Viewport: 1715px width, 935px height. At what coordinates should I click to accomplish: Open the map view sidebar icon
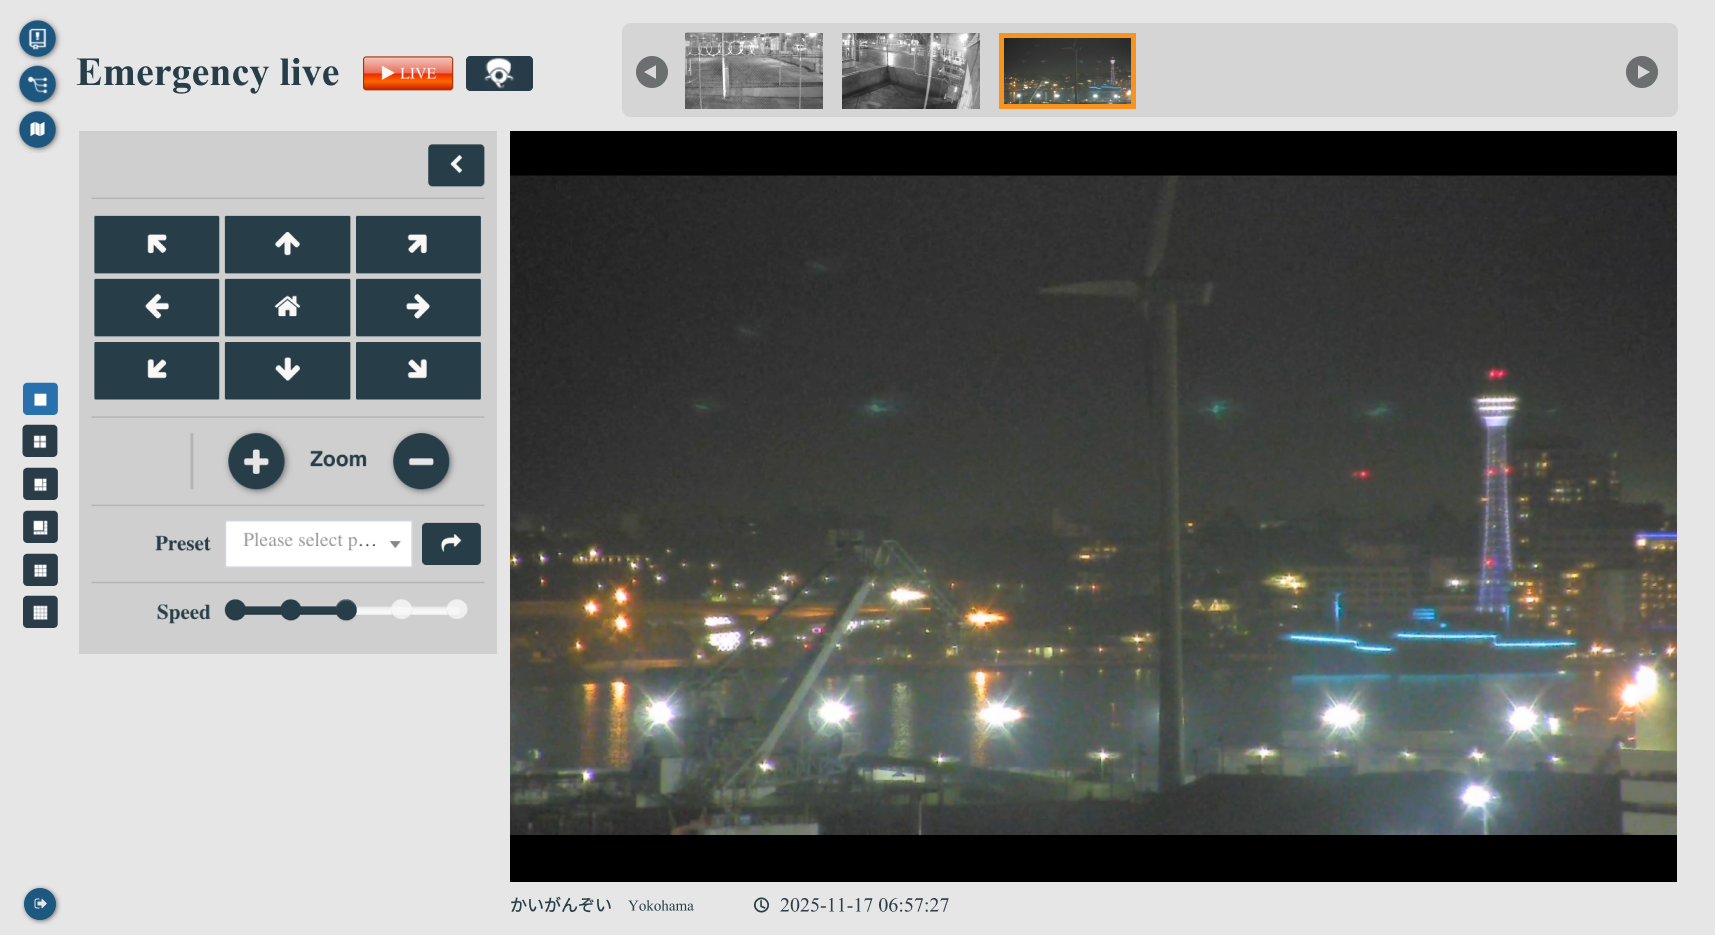[37, 129]
